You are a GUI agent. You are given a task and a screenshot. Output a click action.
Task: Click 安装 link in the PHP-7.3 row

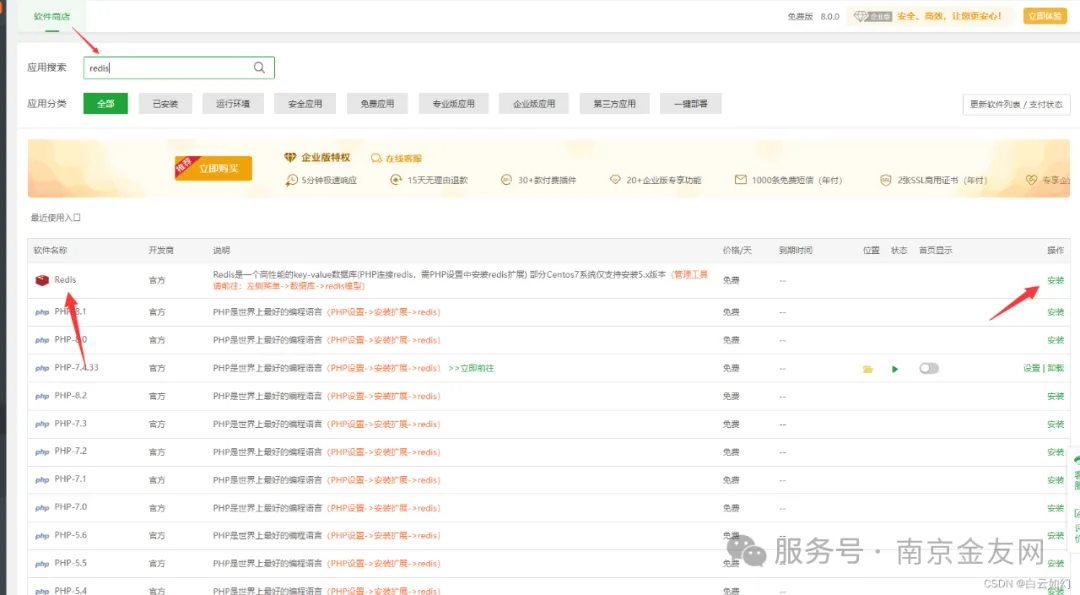pos(1055,424)
